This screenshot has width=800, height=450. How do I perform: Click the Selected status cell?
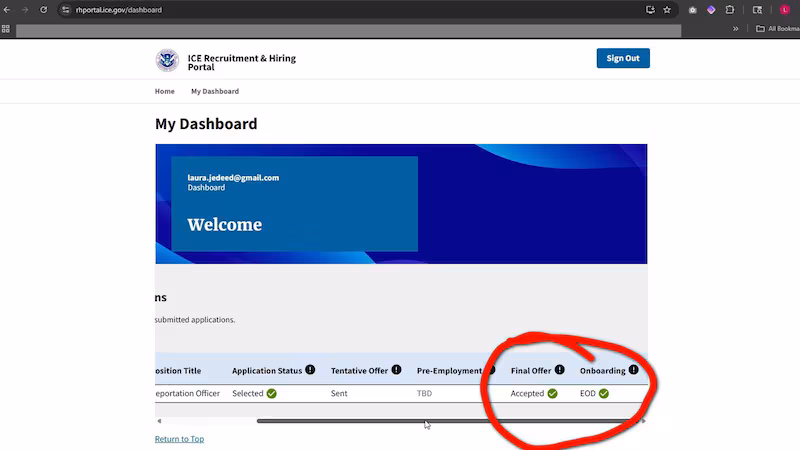click(247, 393)
